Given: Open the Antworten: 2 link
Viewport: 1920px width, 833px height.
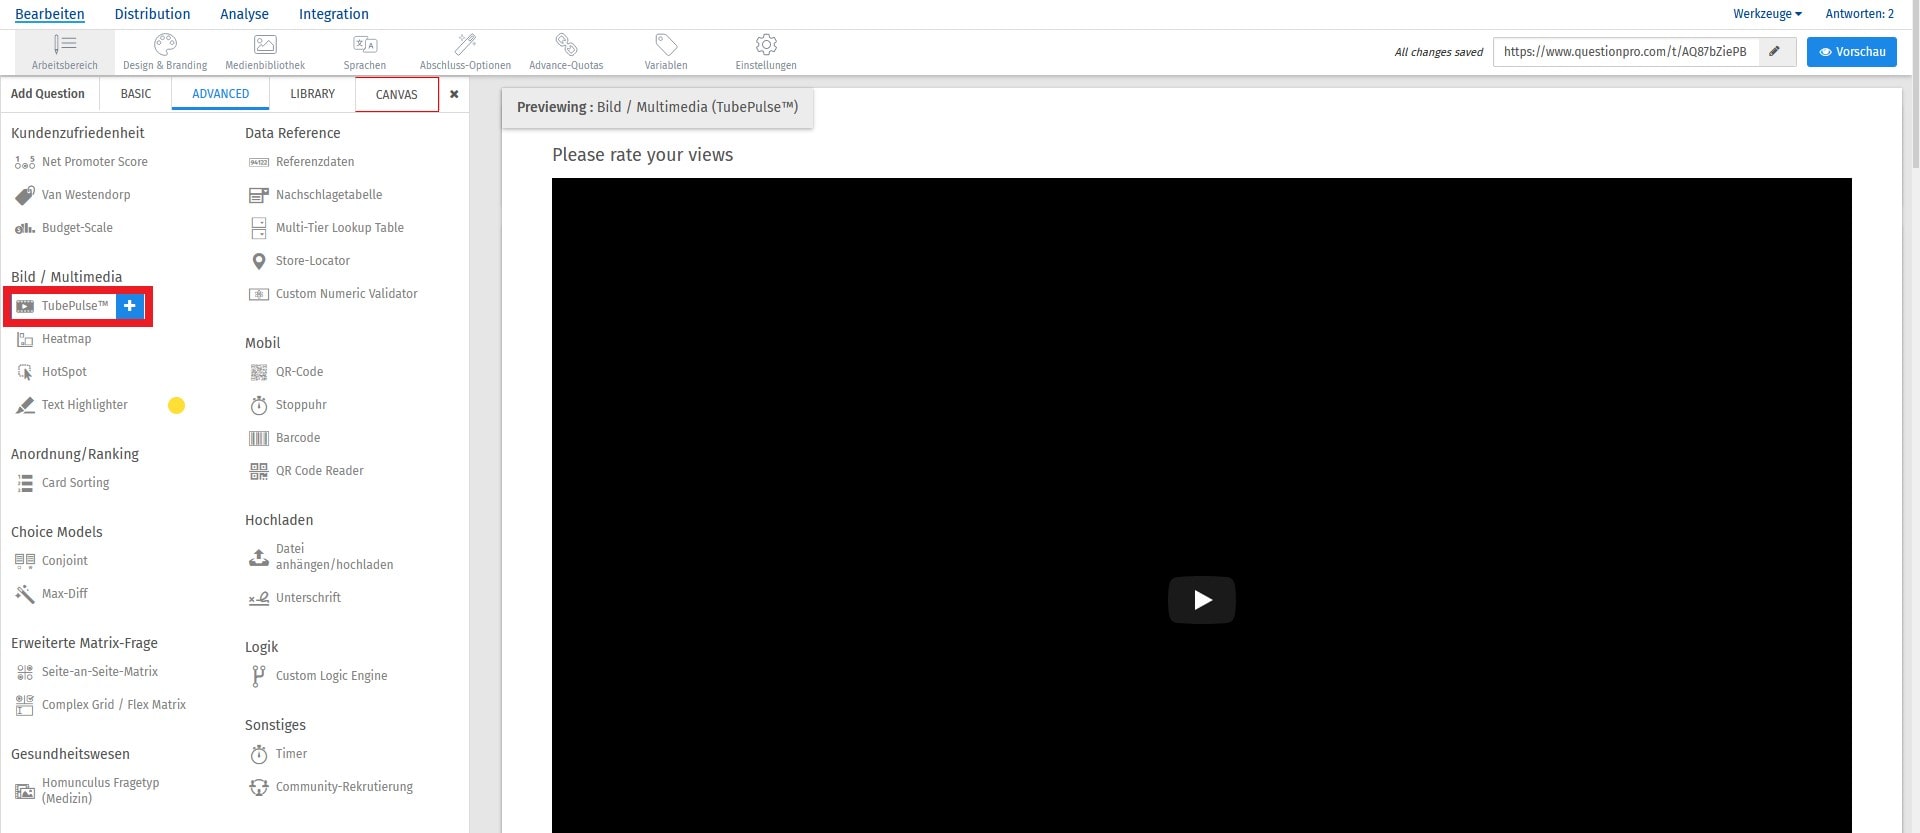Looking at the screenshot, I should (x=1859, y=14).
